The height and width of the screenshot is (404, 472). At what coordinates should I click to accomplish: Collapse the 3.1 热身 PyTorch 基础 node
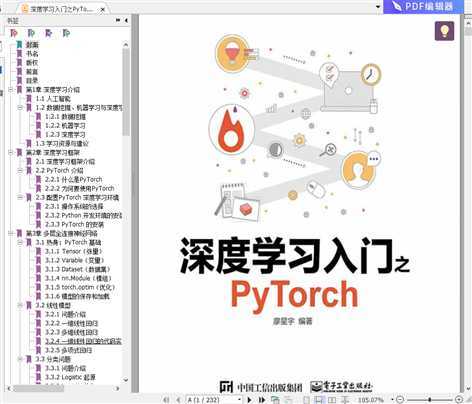(20, 242)
